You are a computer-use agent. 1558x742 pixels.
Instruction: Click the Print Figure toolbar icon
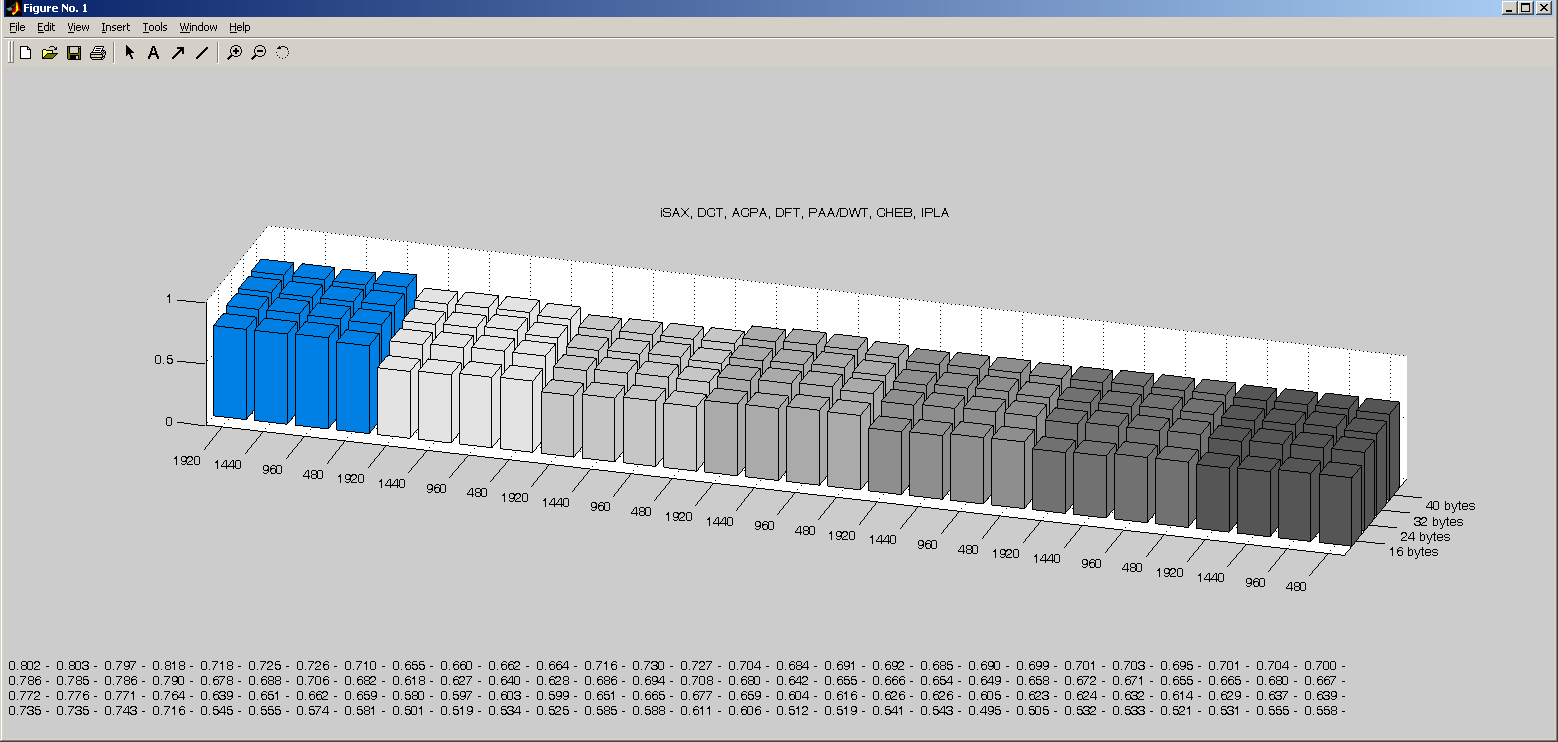point(98,53)
